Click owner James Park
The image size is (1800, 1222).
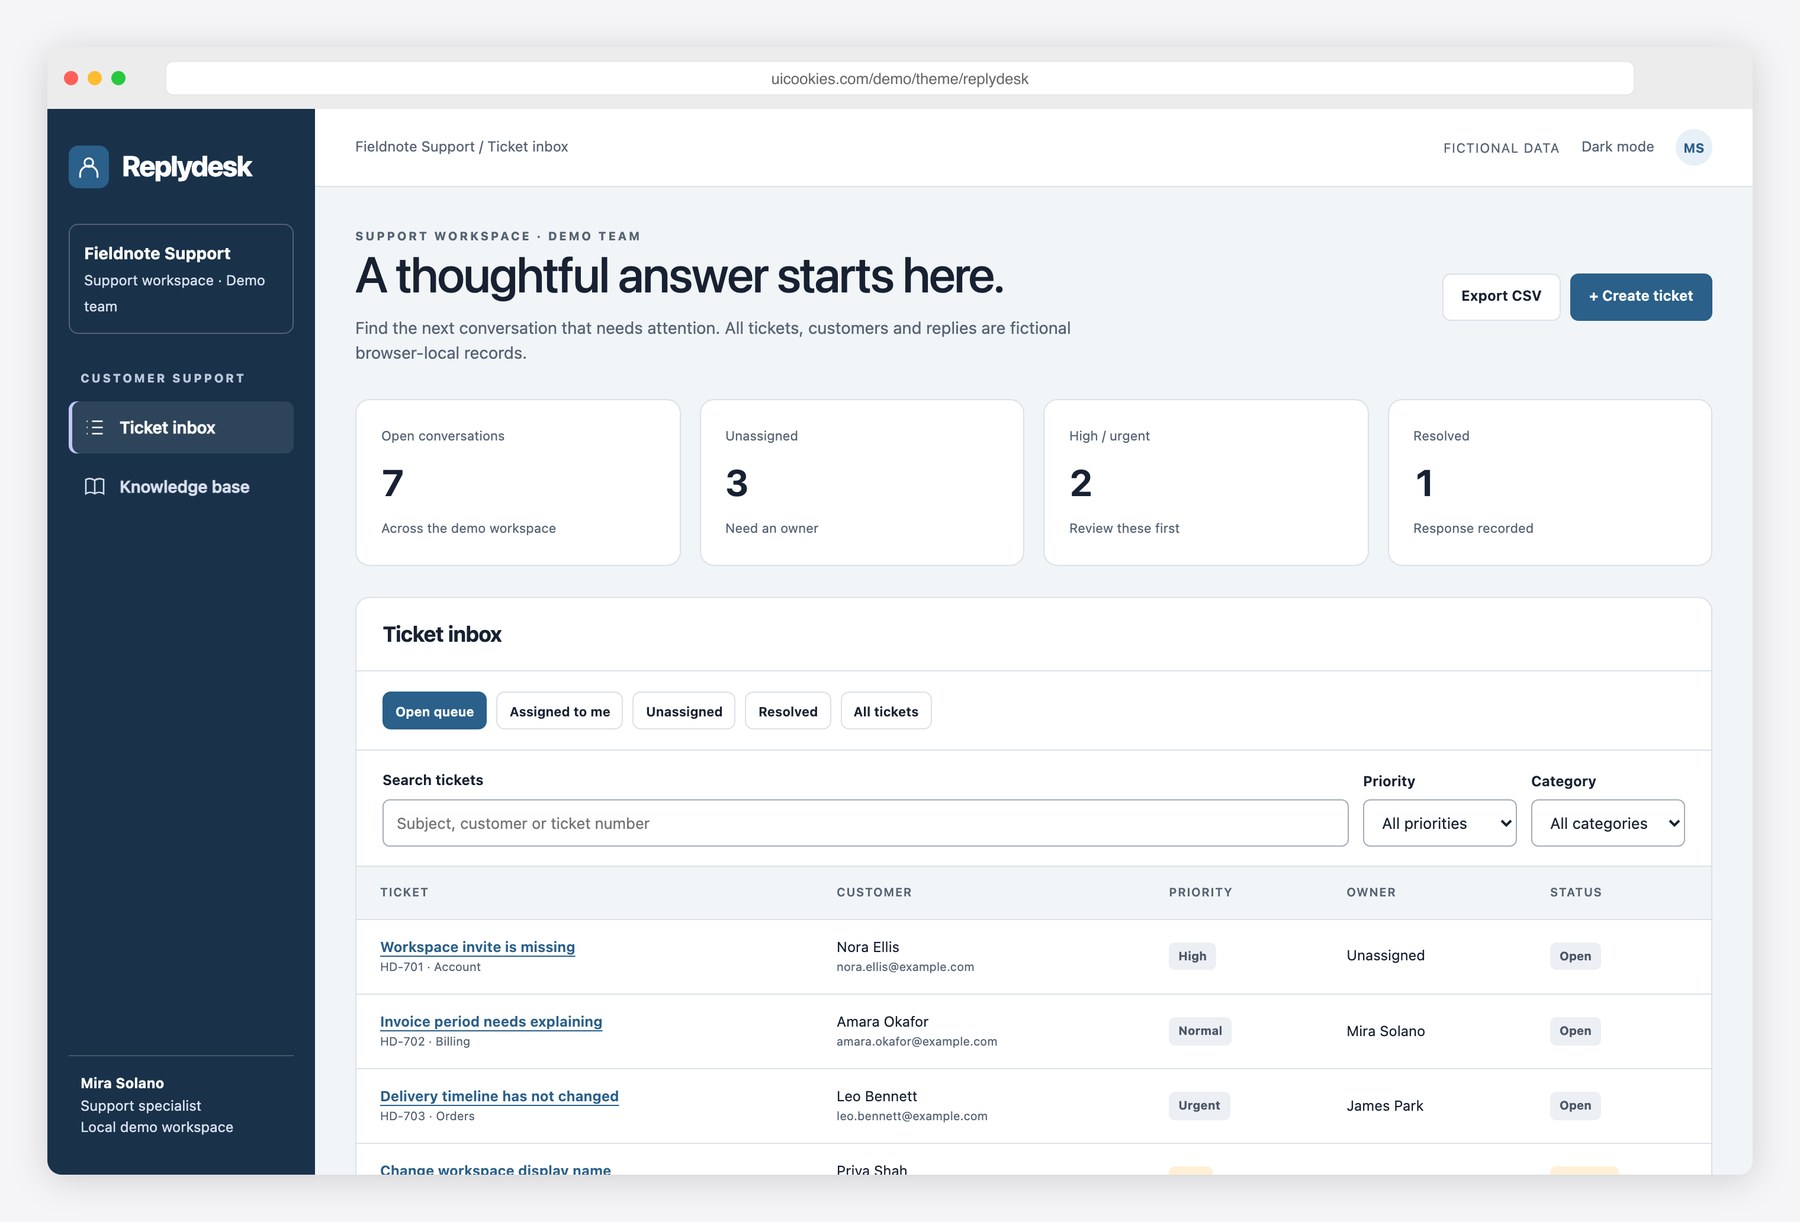click(1384, 1106)
